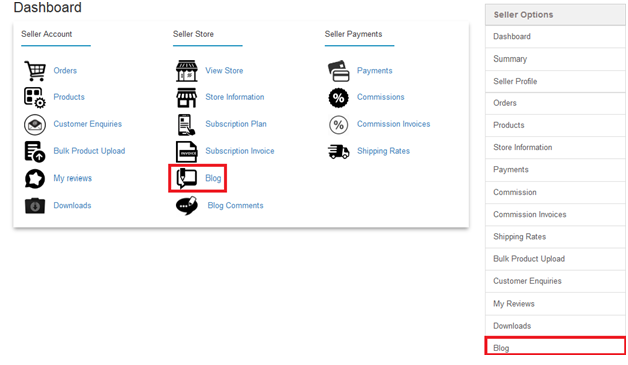Image resolution: width=628 pixels, height=365 pixels.
Task: Click the Blog Comments speech bubble icon
Action: pos(187,206)
